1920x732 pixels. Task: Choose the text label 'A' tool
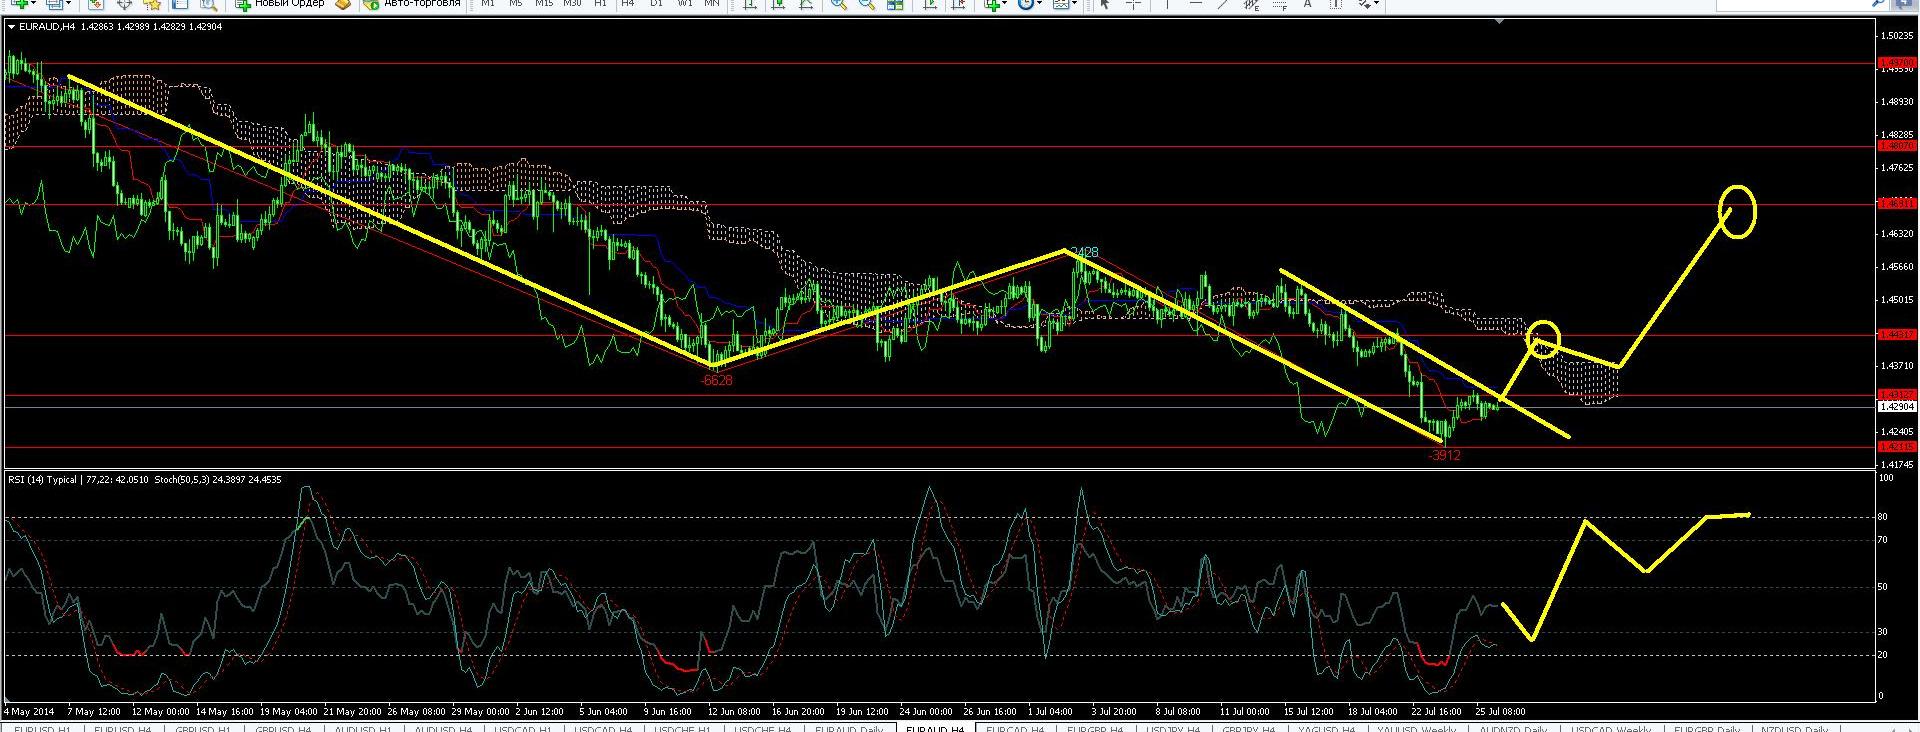coord(1307,4)
